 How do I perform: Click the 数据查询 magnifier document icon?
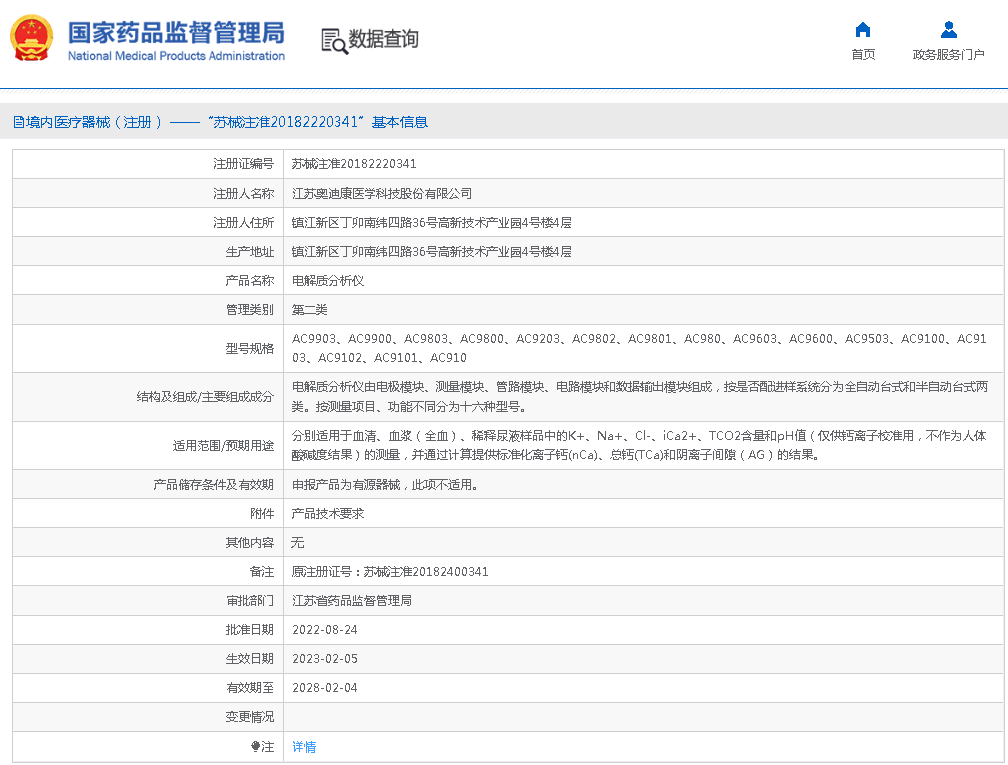point(334,40)
